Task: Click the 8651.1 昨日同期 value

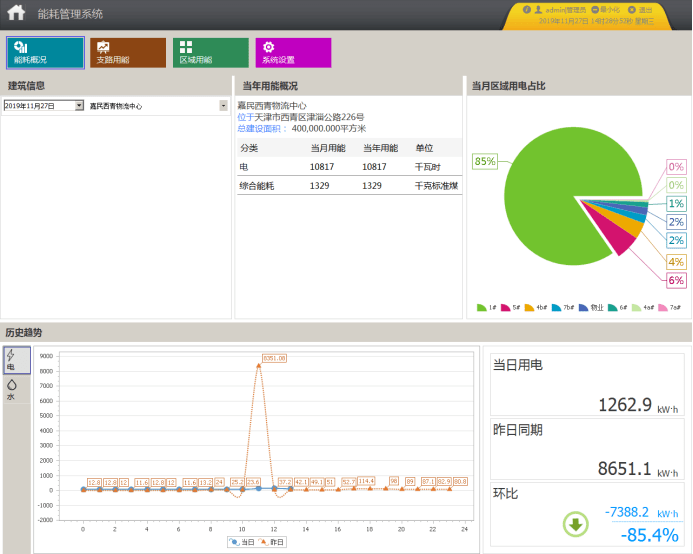Action: pos(624,468)
